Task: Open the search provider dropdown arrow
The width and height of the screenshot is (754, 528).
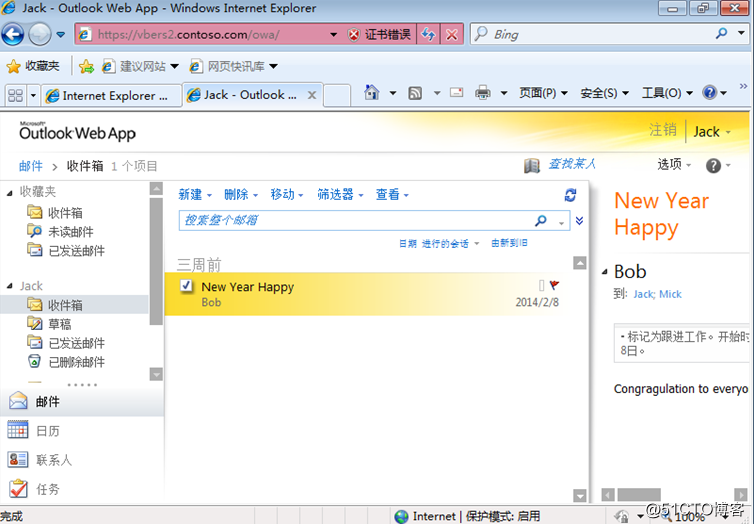Action: (741, 33)
